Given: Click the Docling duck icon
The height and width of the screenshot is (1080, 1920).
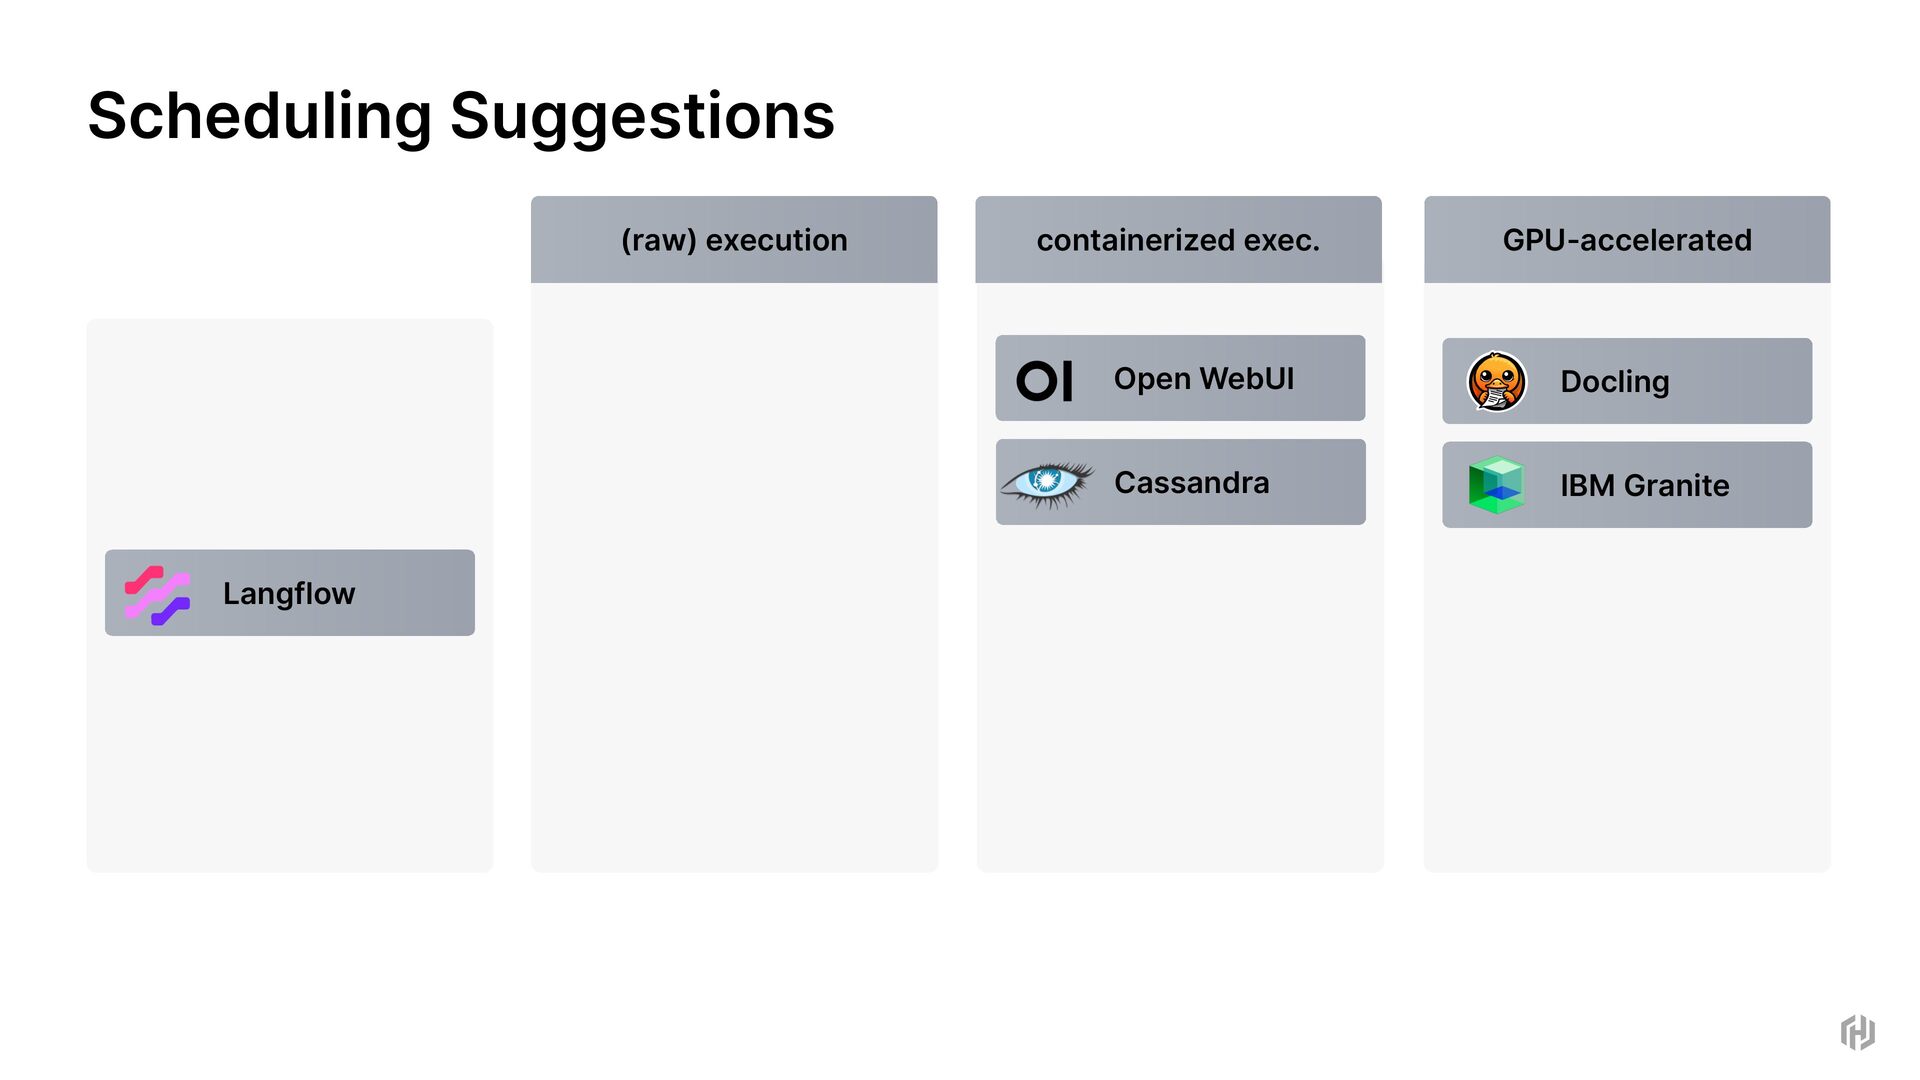Looking at the screenshot, I should 1496,381.
